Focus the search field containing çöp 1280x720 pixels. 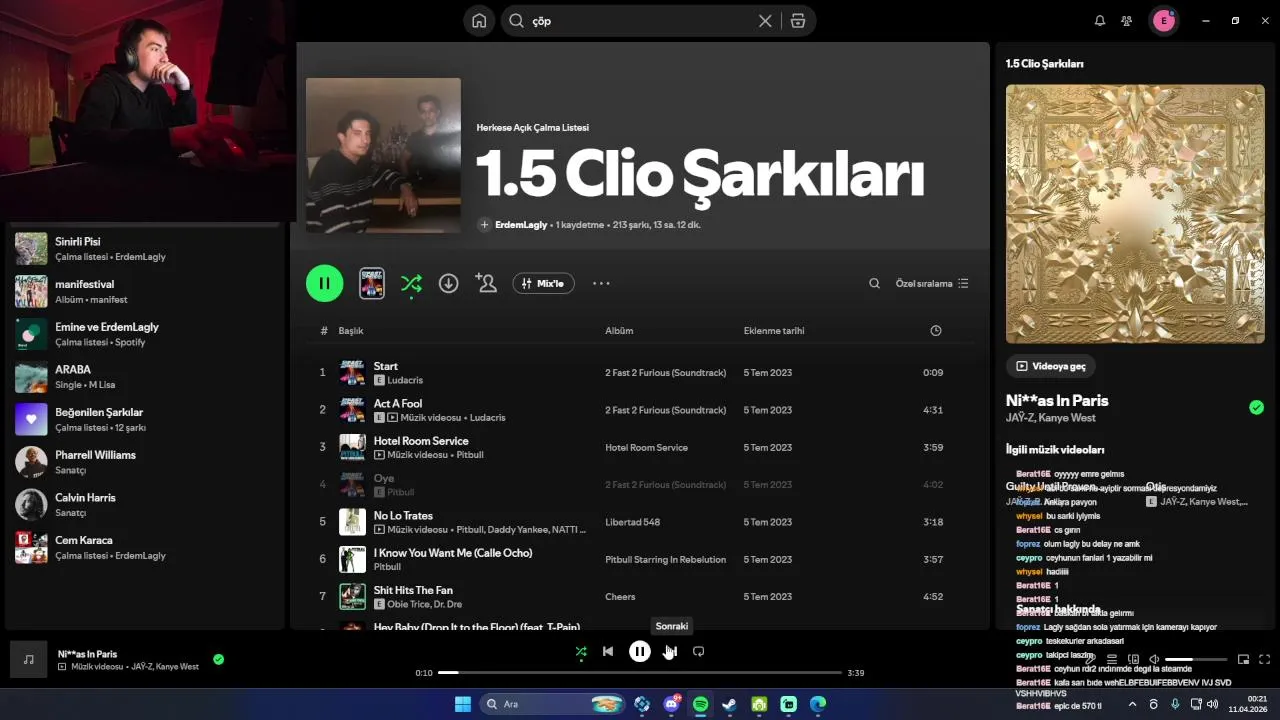[x=640, y=21]
